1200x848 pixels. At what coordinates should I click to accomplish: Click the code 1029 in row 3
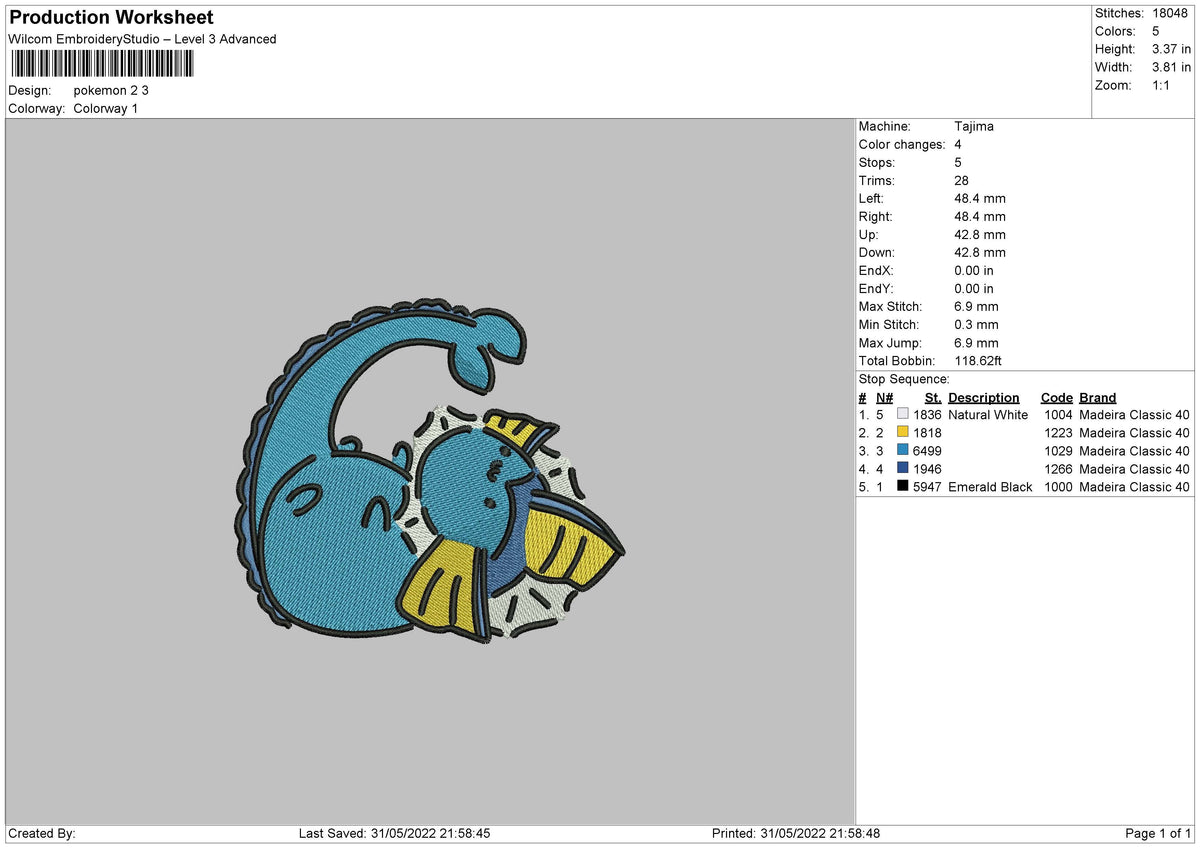1058,451
